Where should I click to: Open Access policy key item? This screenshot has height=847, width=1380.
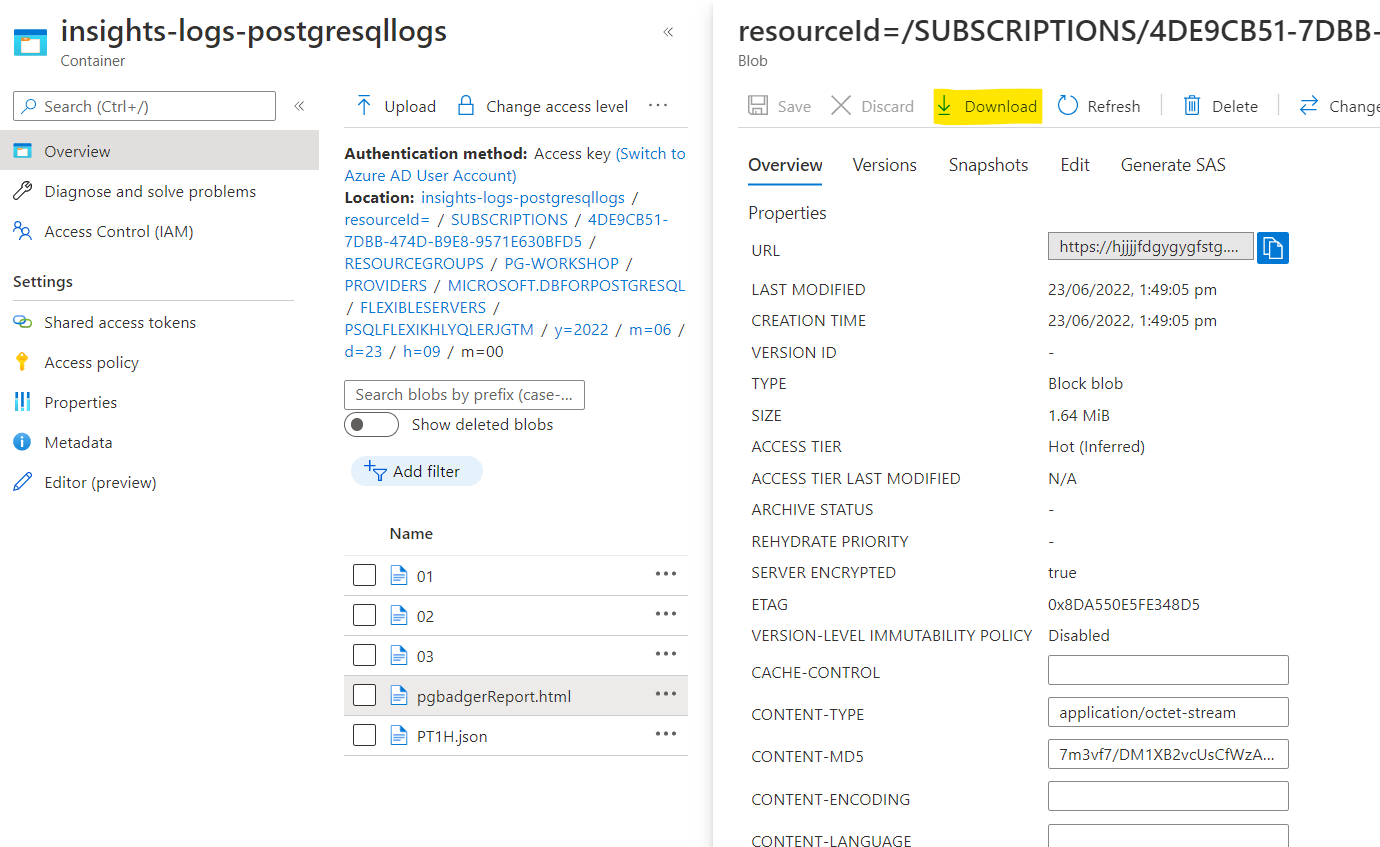click(x=91, y=362)
